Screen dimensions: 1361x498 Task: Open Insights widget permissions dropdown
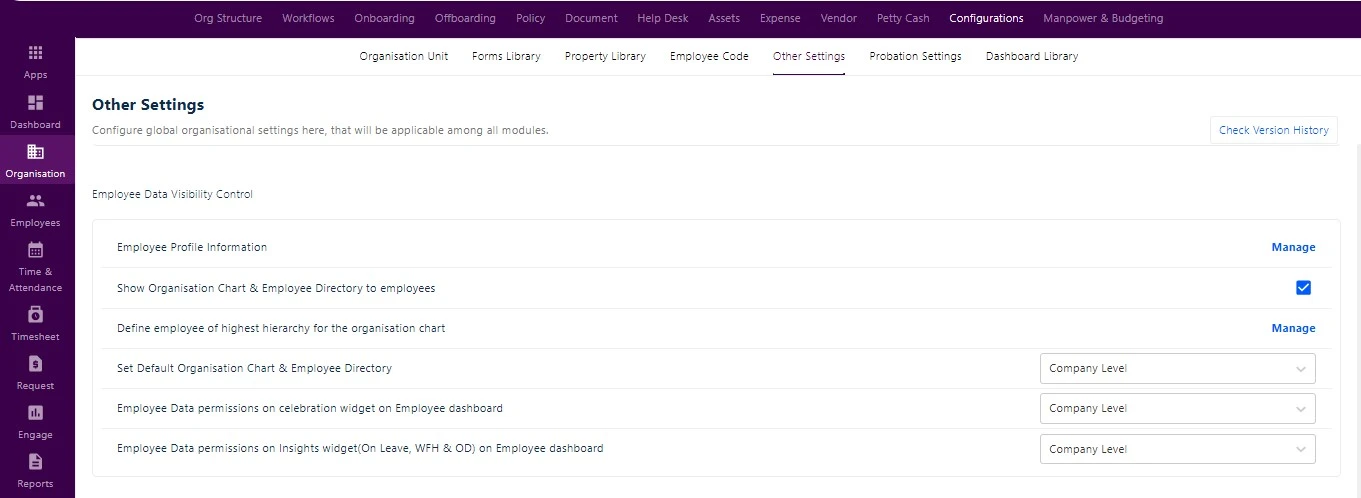[1177, 449]
